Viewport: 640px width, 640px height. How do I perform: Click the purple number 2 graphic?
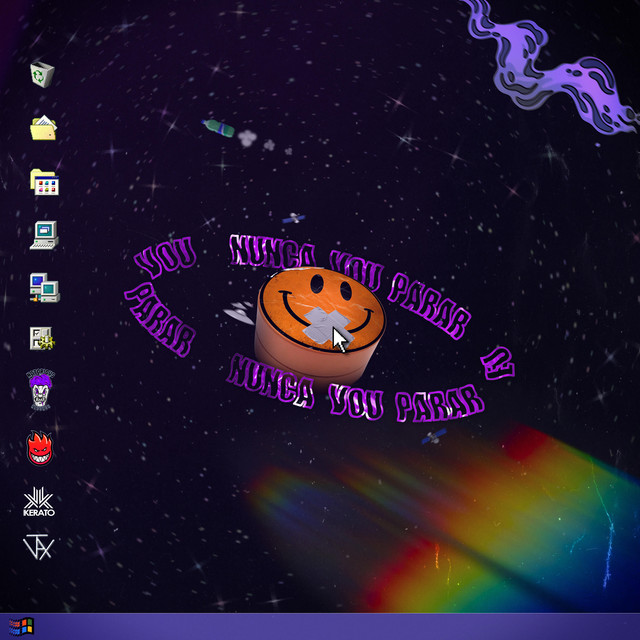pos(498,364)
